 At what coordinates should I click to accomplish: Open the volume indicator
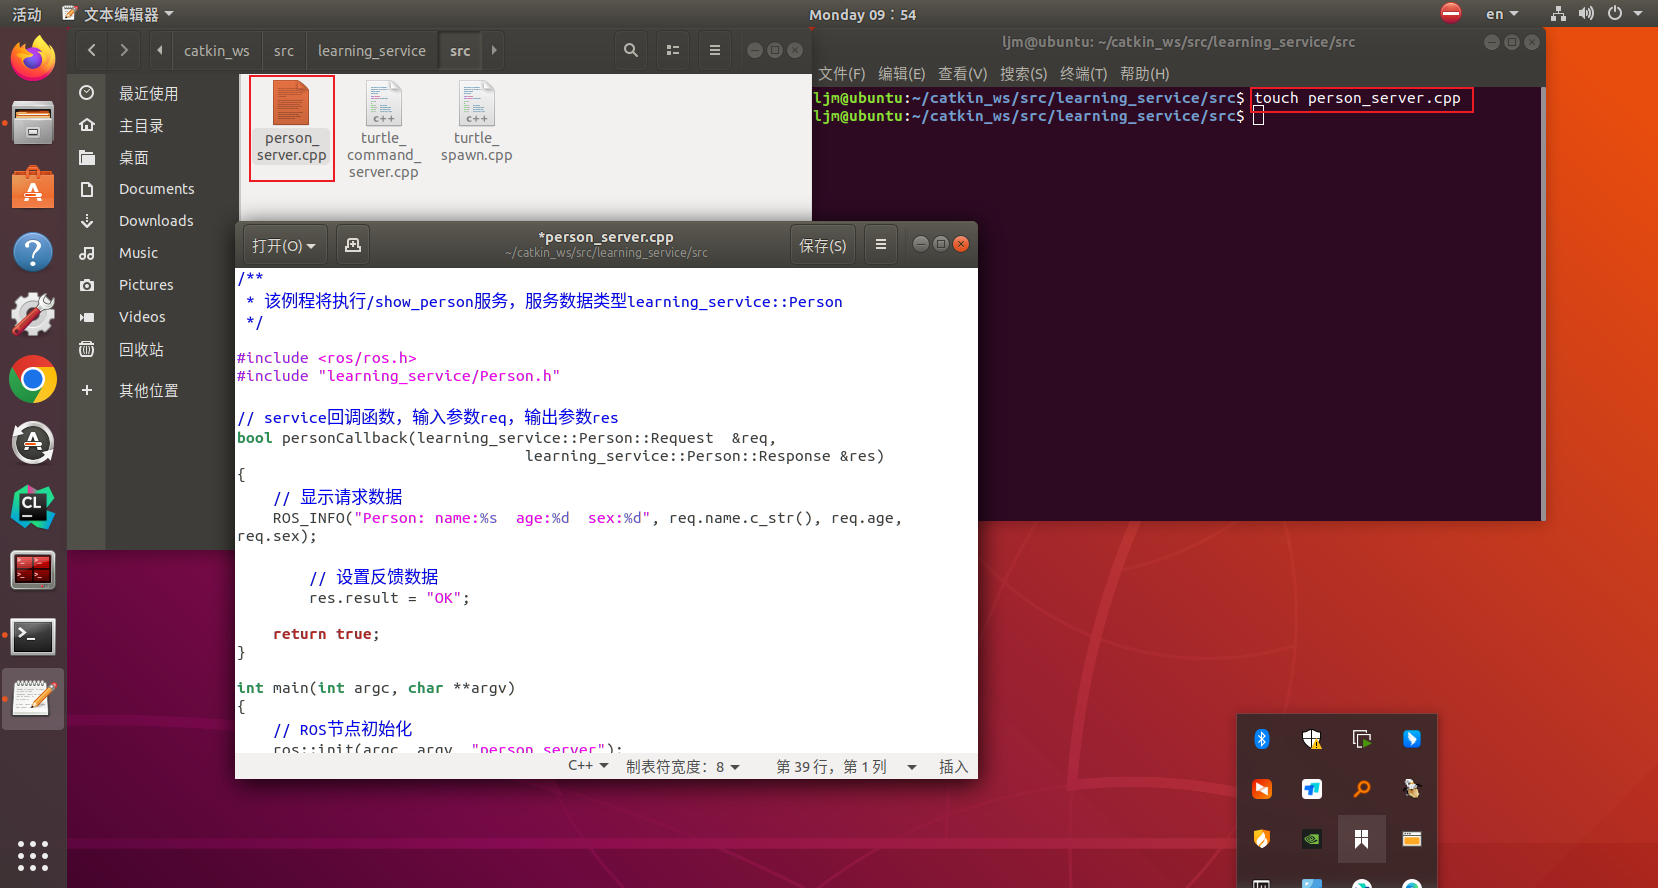[x=1586, y=13]
